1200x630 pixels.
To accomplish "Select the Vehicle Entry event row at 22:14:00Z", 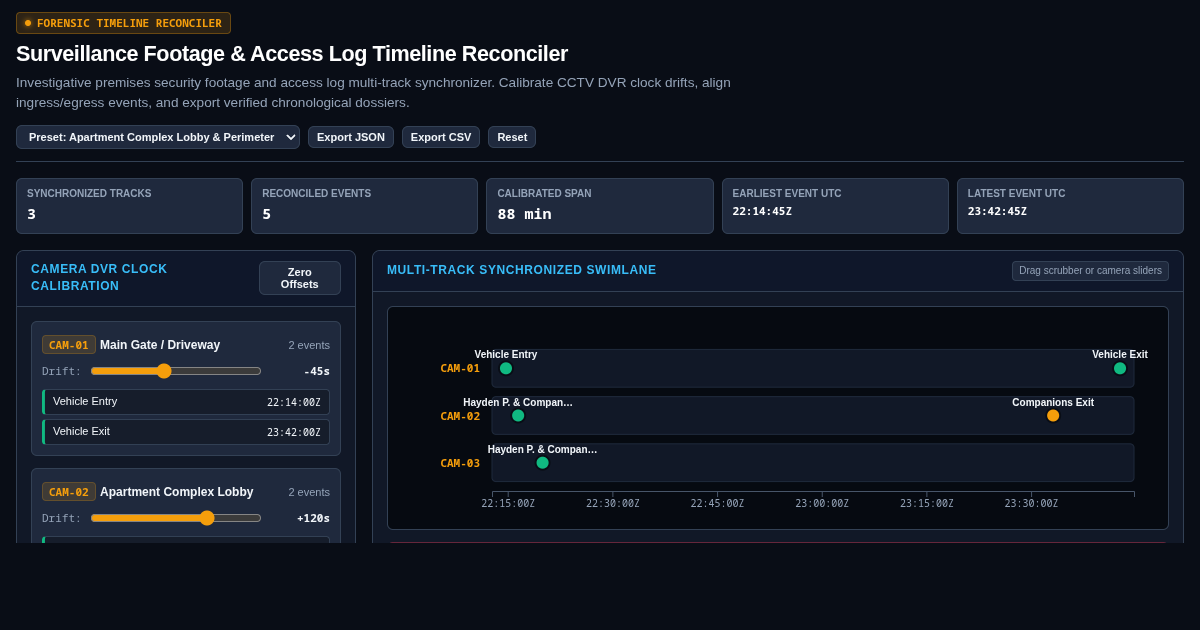I will click(186, 402).
